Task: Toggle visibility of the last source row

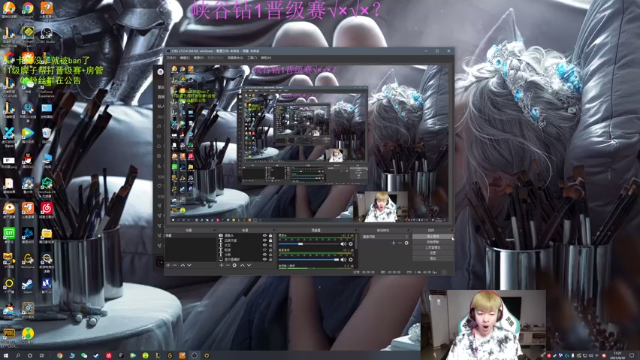Action: [264, 259]
